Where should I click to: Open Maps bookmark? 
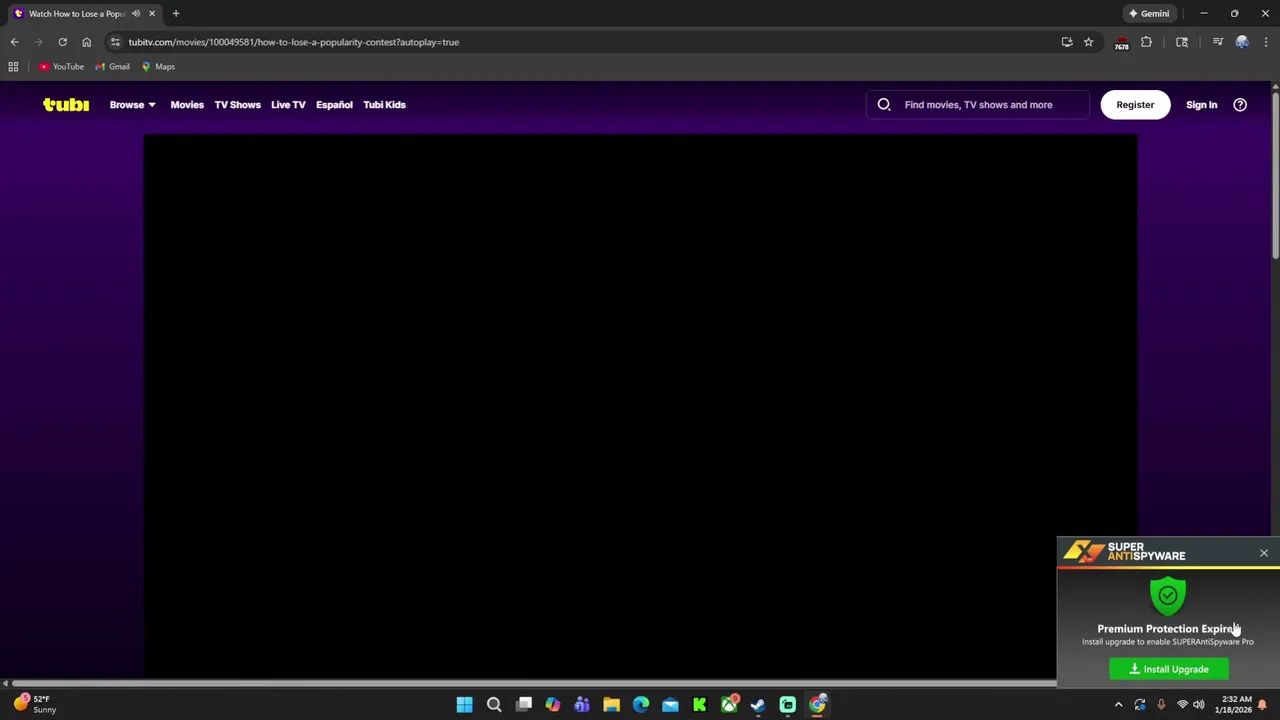158,66
